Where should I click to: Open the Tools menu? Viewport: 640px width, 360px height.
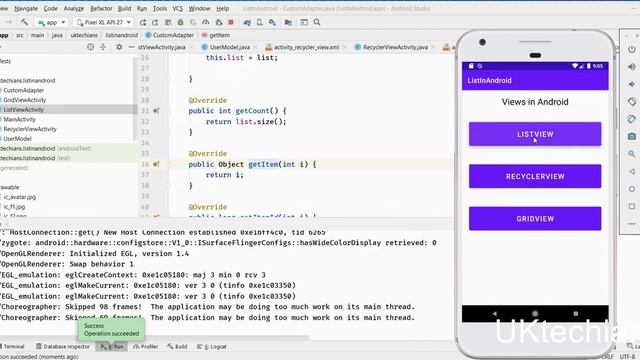[160, 8]
